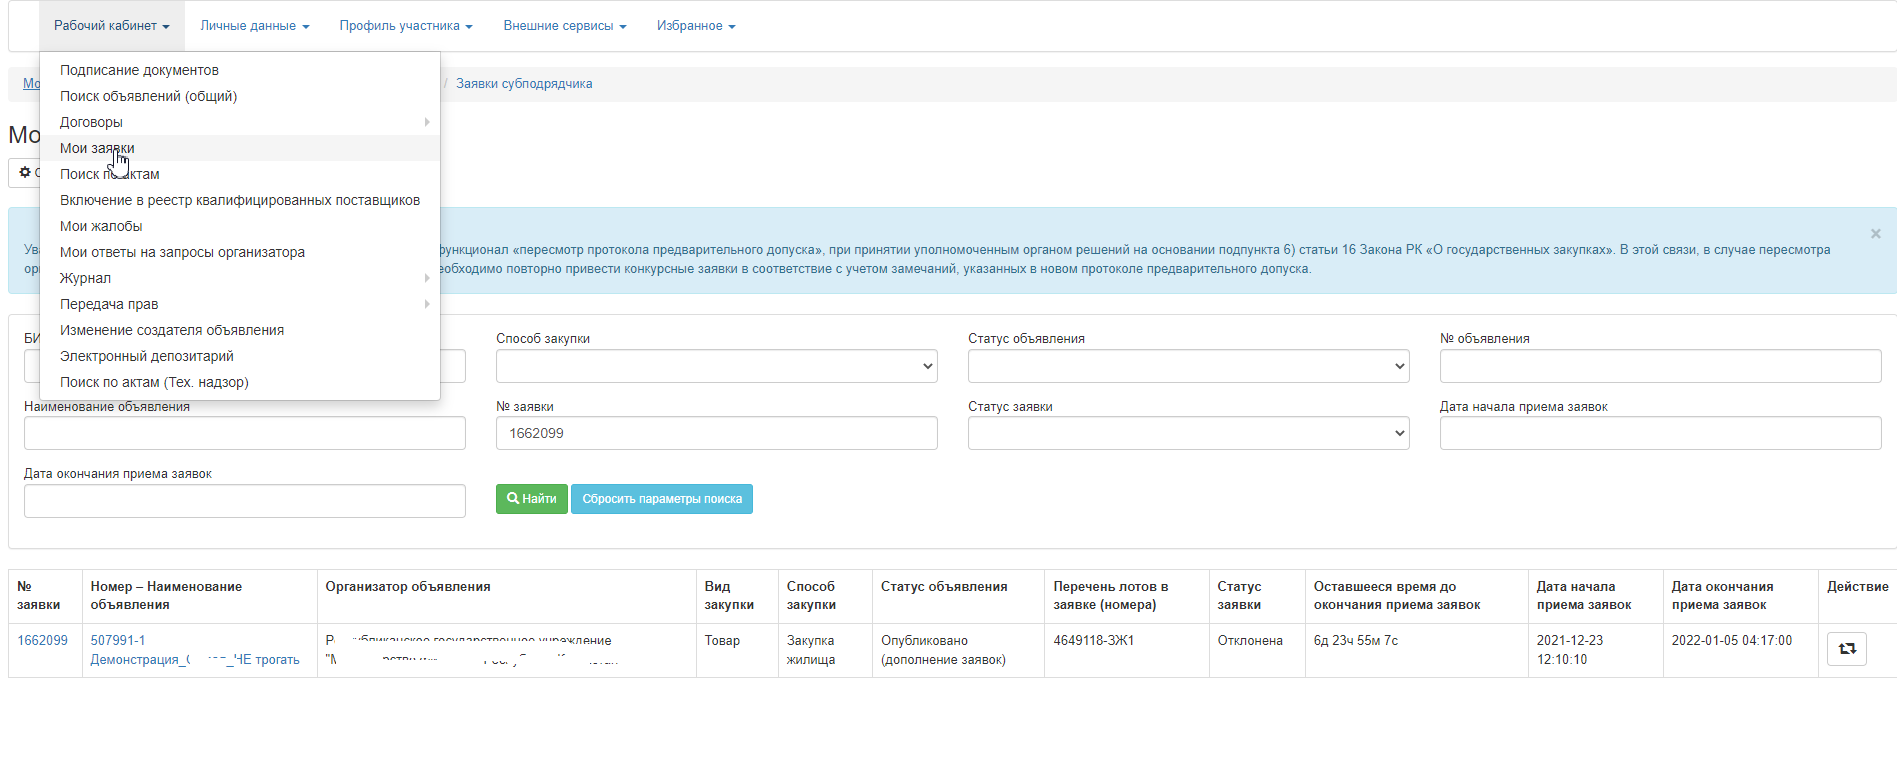The height and width of the screenshot is (770, 1897).
Task: Open the Статус объявления dropdown
Action: pyautogui.click(x=1188, y=366)
